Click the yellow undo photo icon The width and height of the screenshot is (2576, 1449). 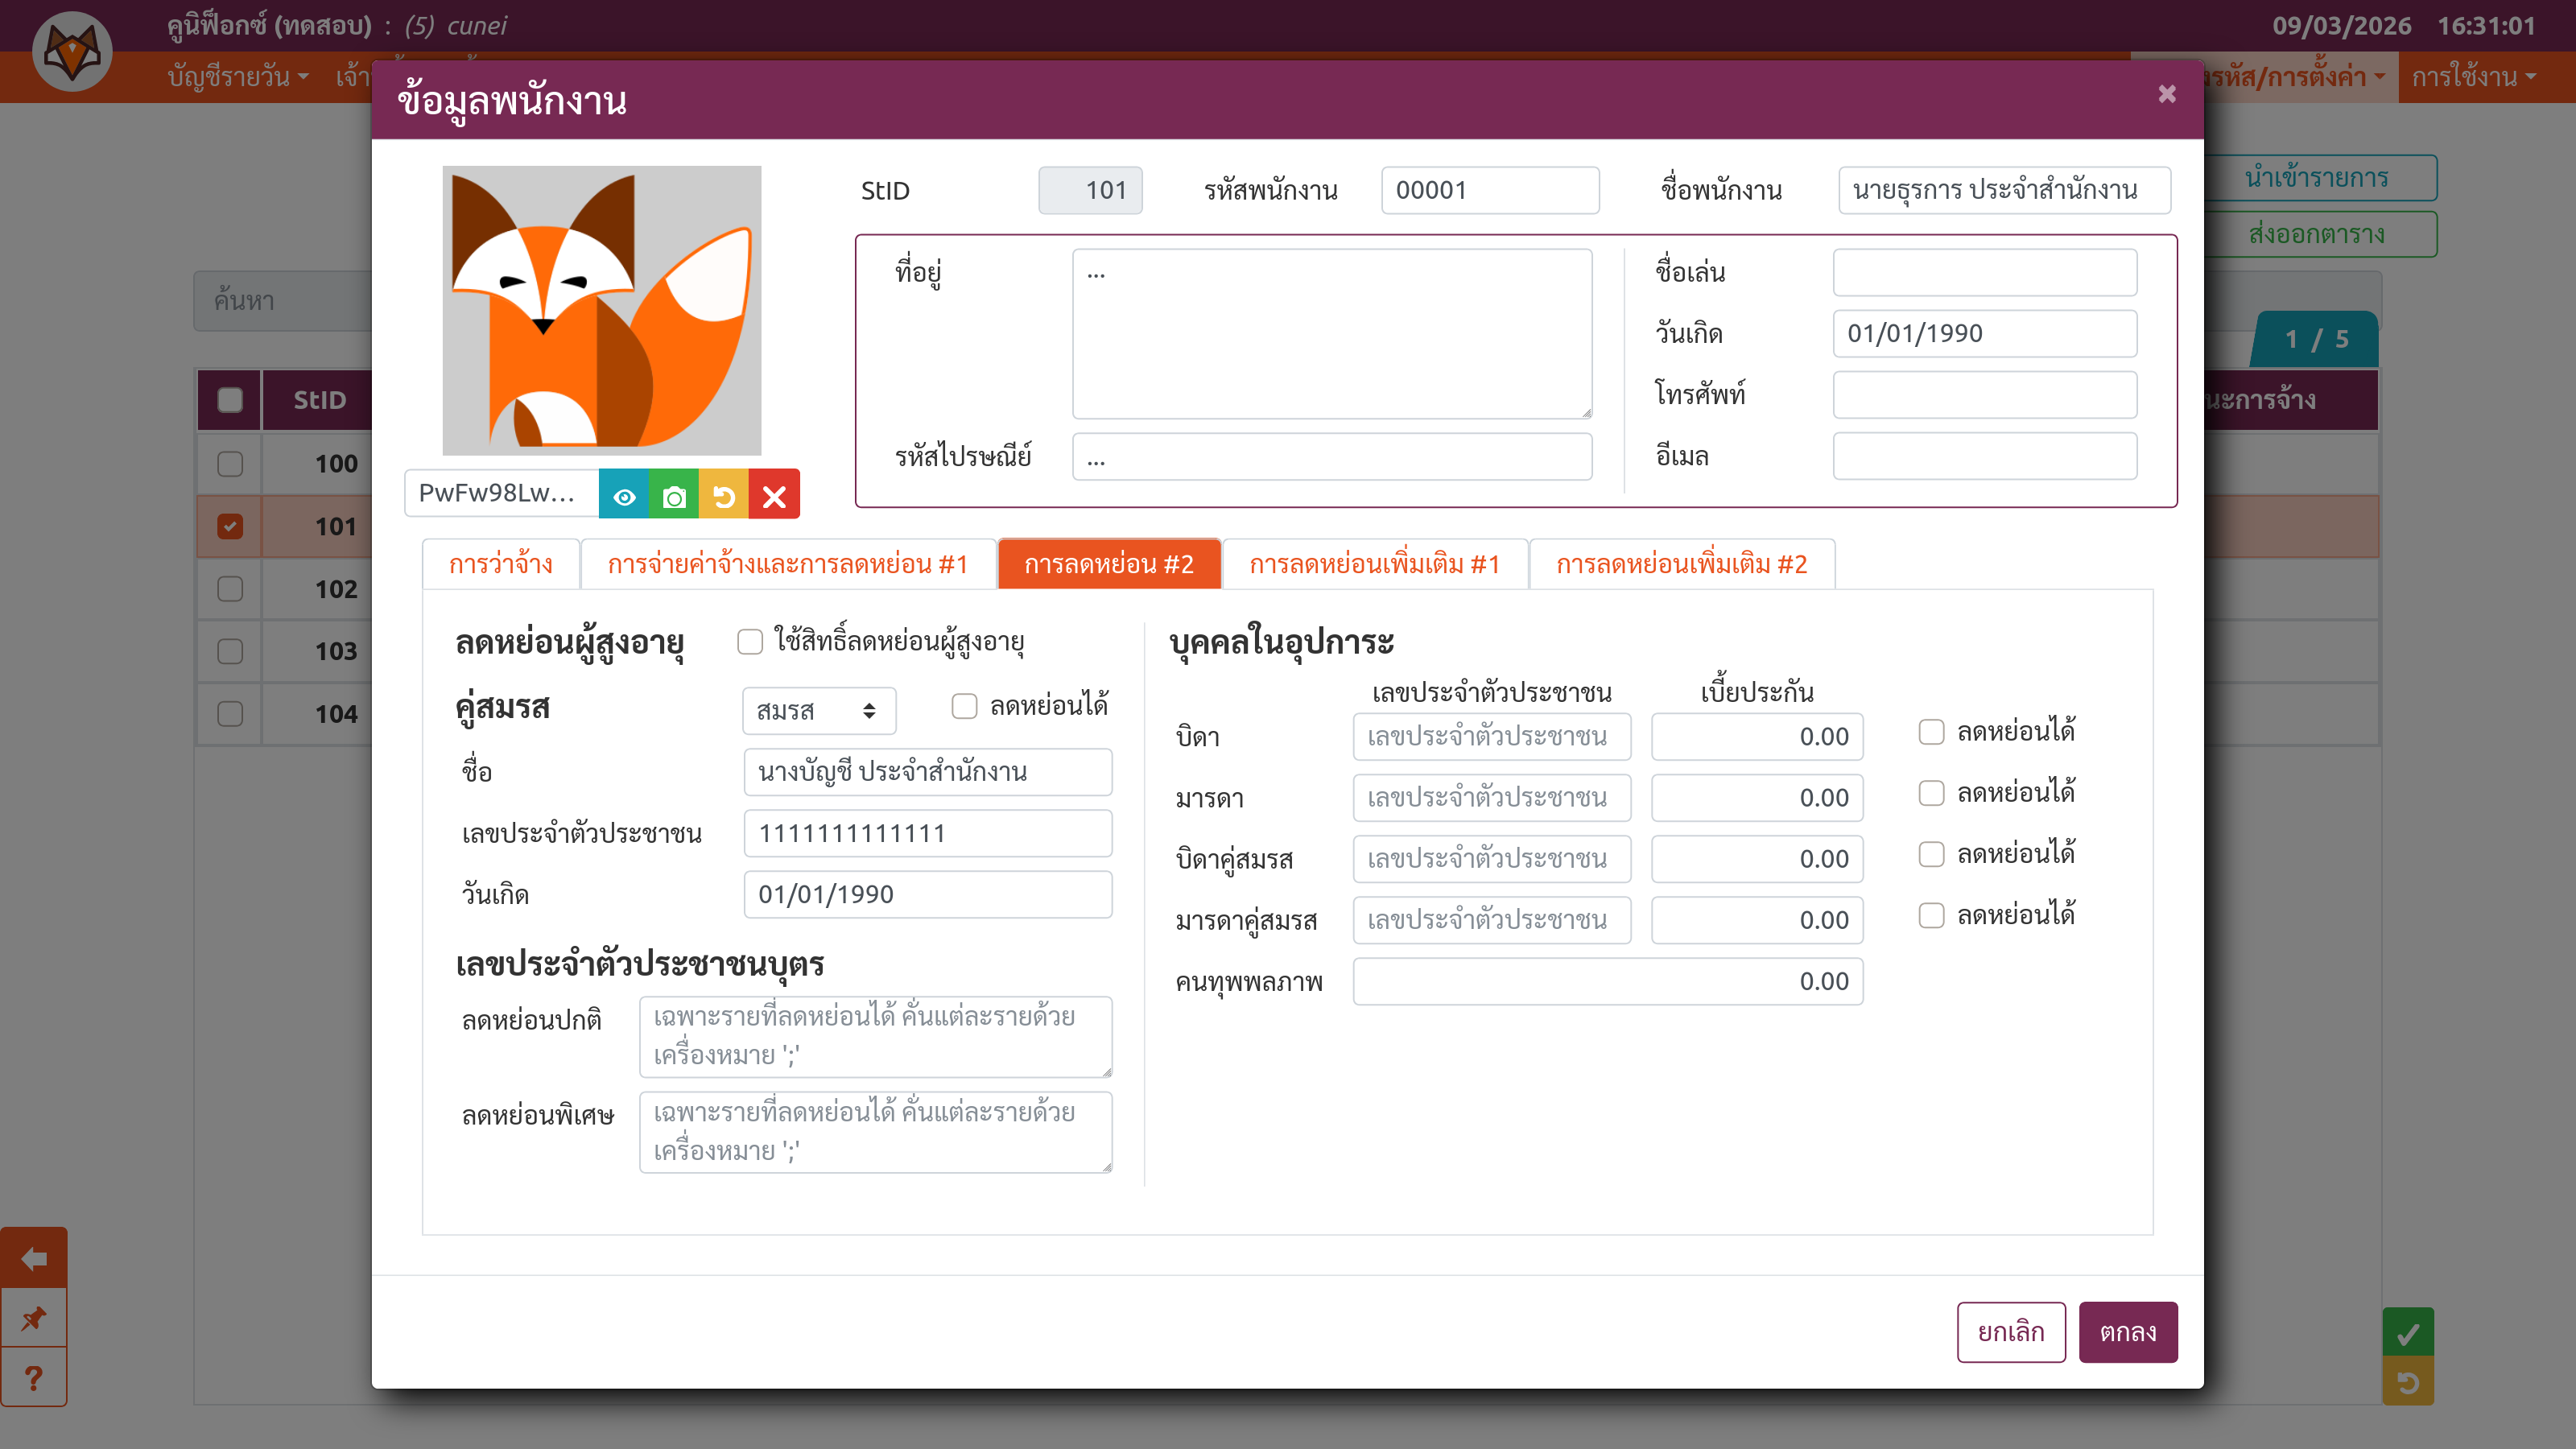[724, 496]
